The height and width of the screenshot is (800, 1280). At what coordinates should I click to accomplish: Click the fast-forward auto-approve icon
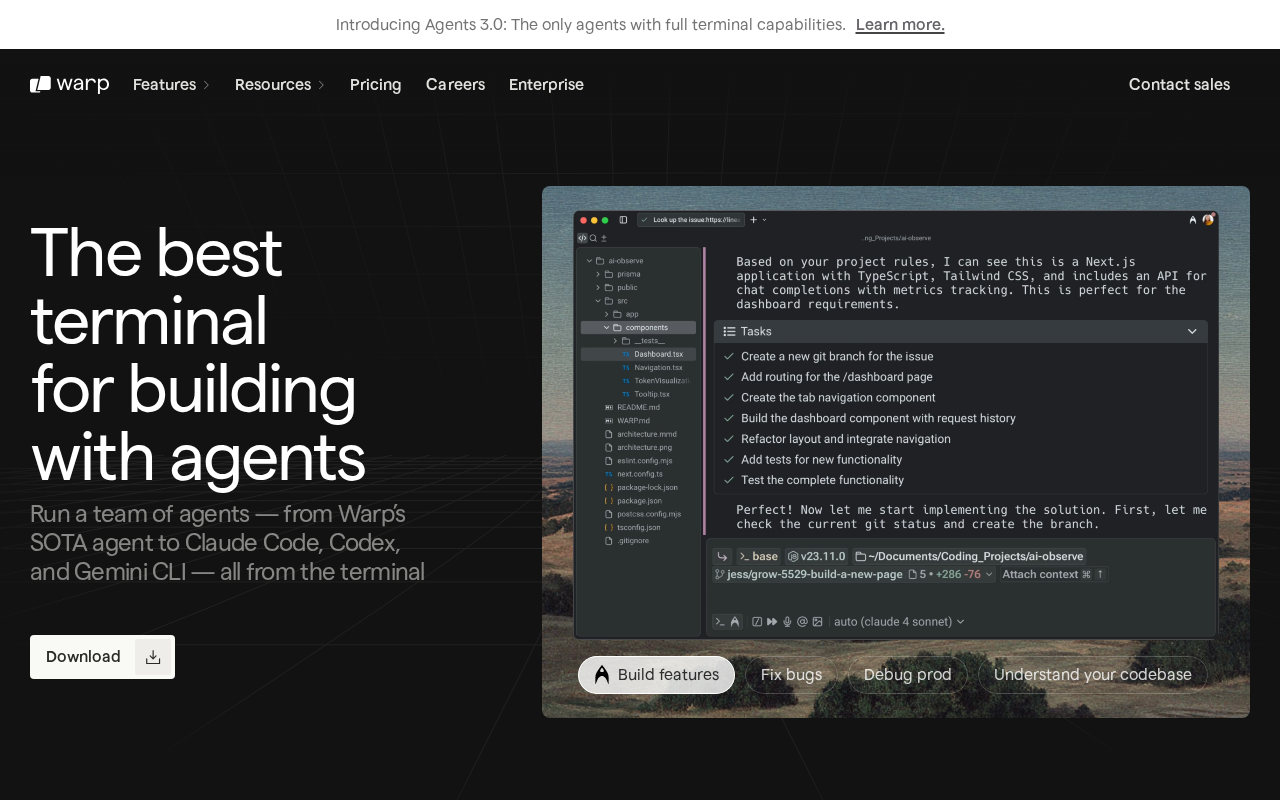[x=772, y=622]
